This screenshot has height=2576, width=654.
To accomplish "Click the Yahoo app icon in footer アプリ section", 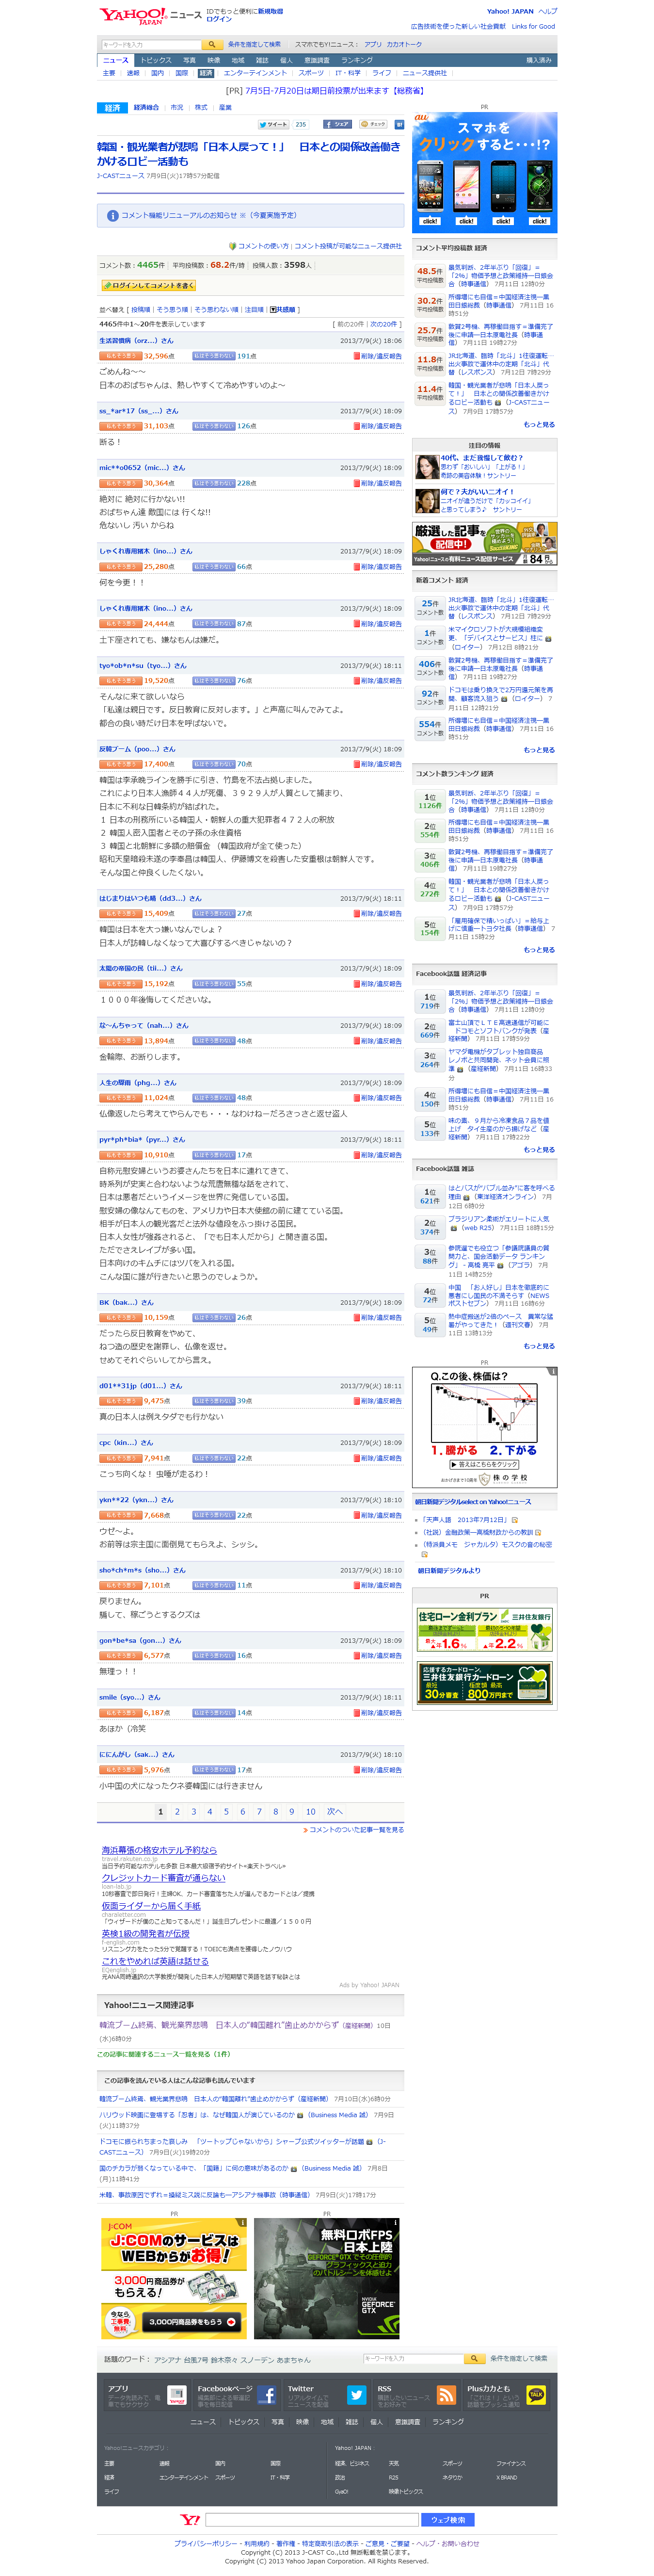I will pyautogui.click(x=177, y=2394).
